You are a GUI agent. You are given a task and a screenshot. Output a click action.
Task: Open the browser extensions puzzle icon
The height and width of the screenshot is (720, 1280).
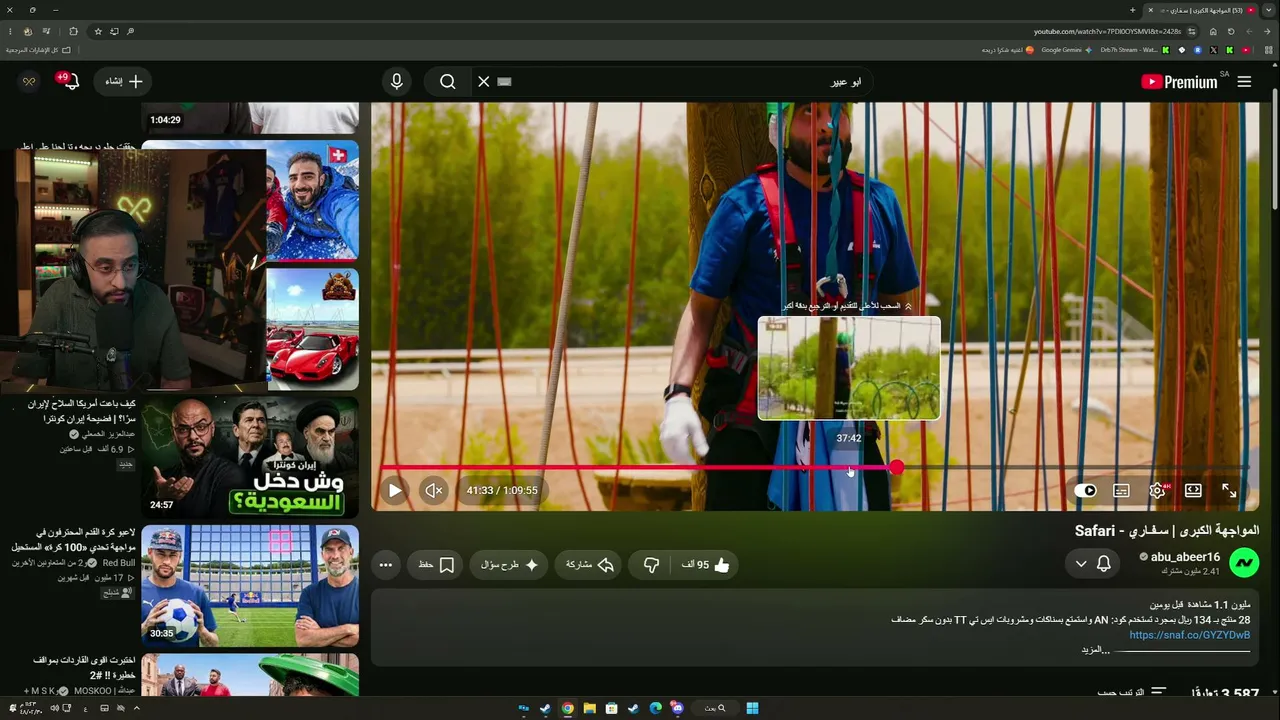coord(73,31)
